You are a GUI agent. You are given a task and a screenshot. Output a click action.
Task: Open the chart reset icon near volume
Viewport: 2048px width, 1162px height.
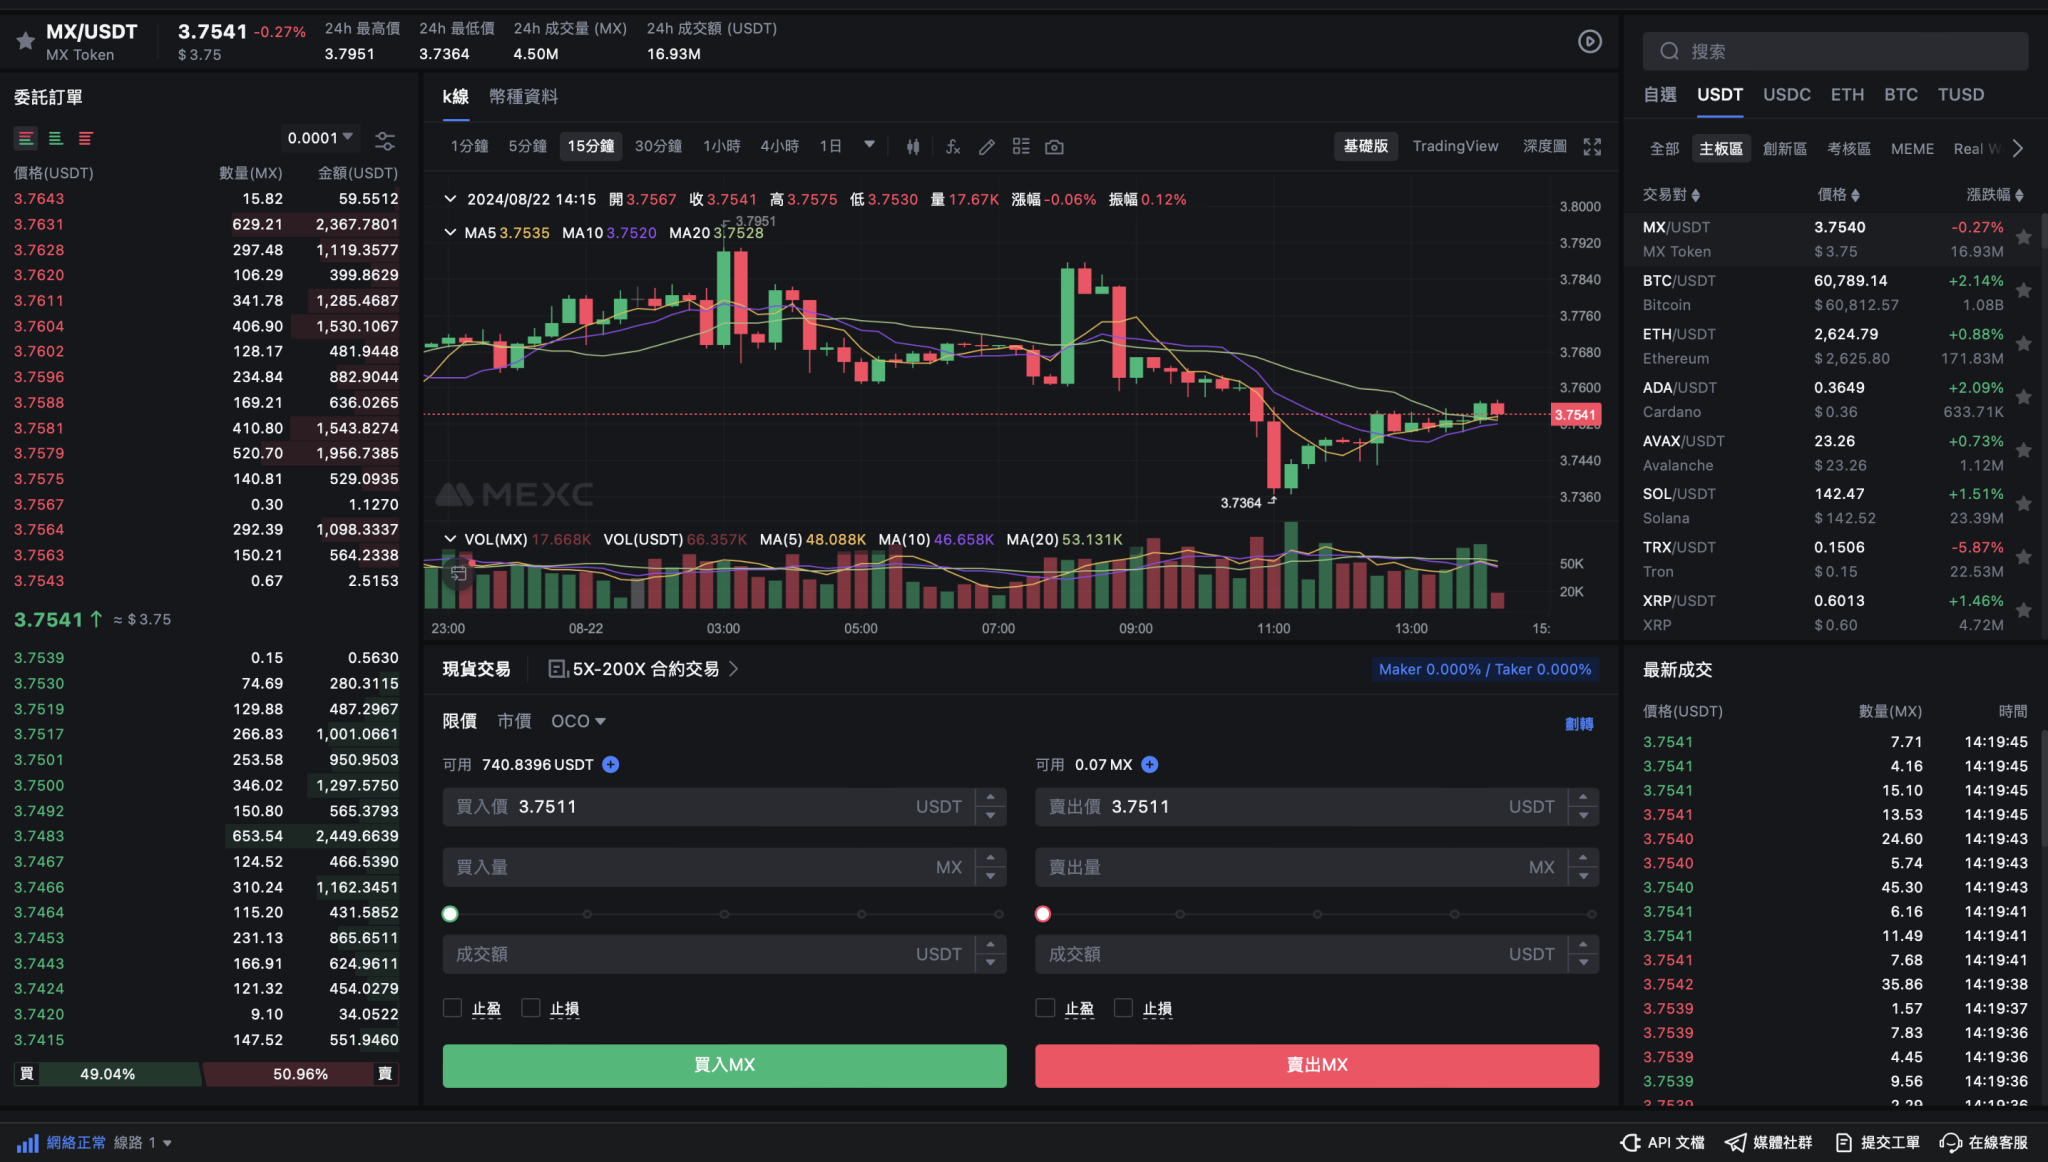click(x=458, y=574)
